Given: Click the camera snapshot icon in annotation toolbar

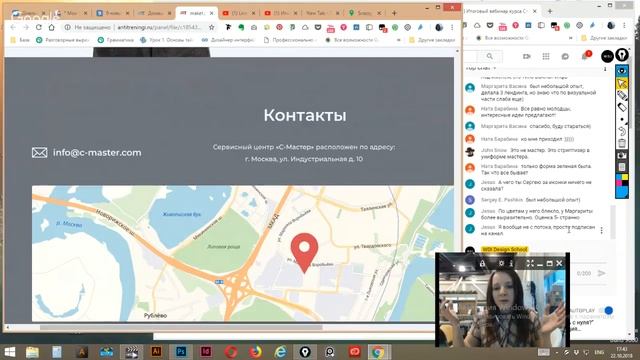Looking at the screenshot, I should 622,155.
